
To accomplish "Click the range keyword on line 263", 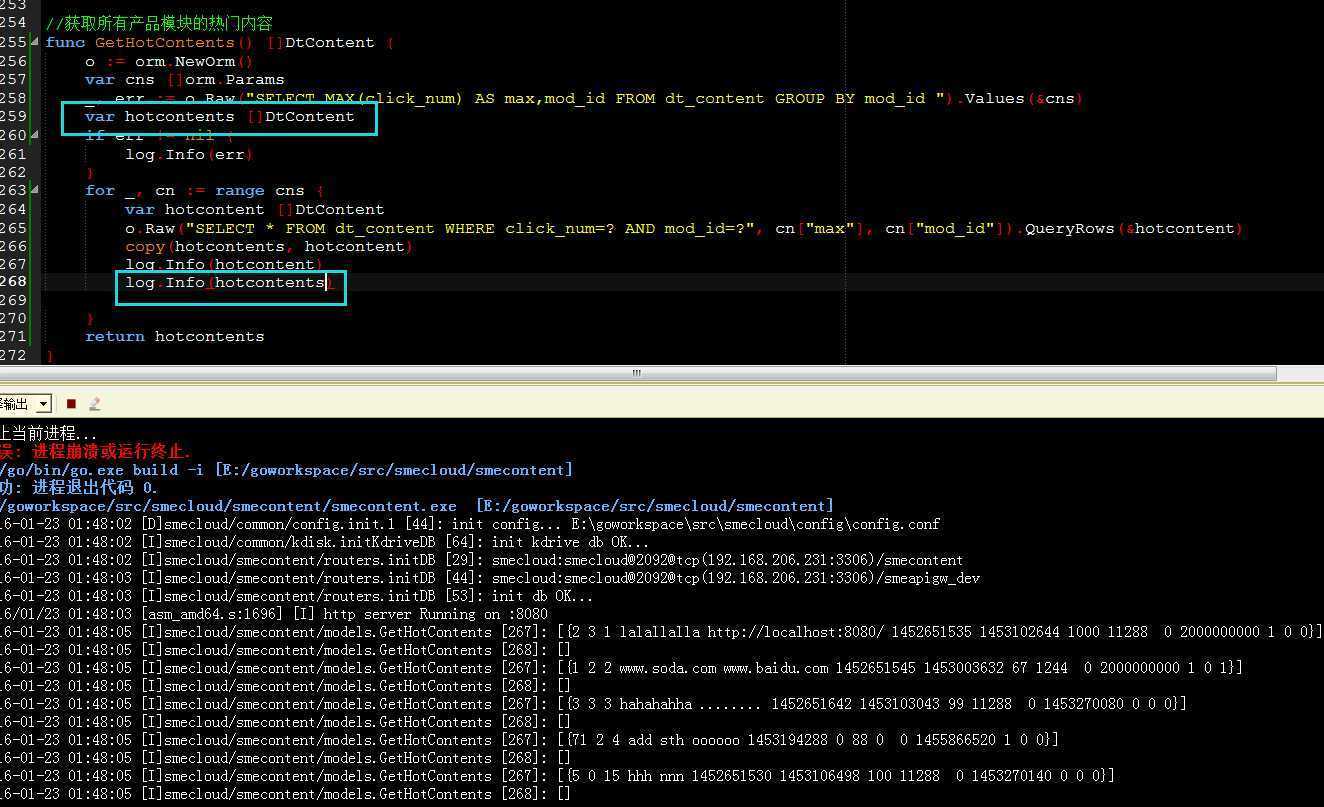I will [x=240, y=190].
